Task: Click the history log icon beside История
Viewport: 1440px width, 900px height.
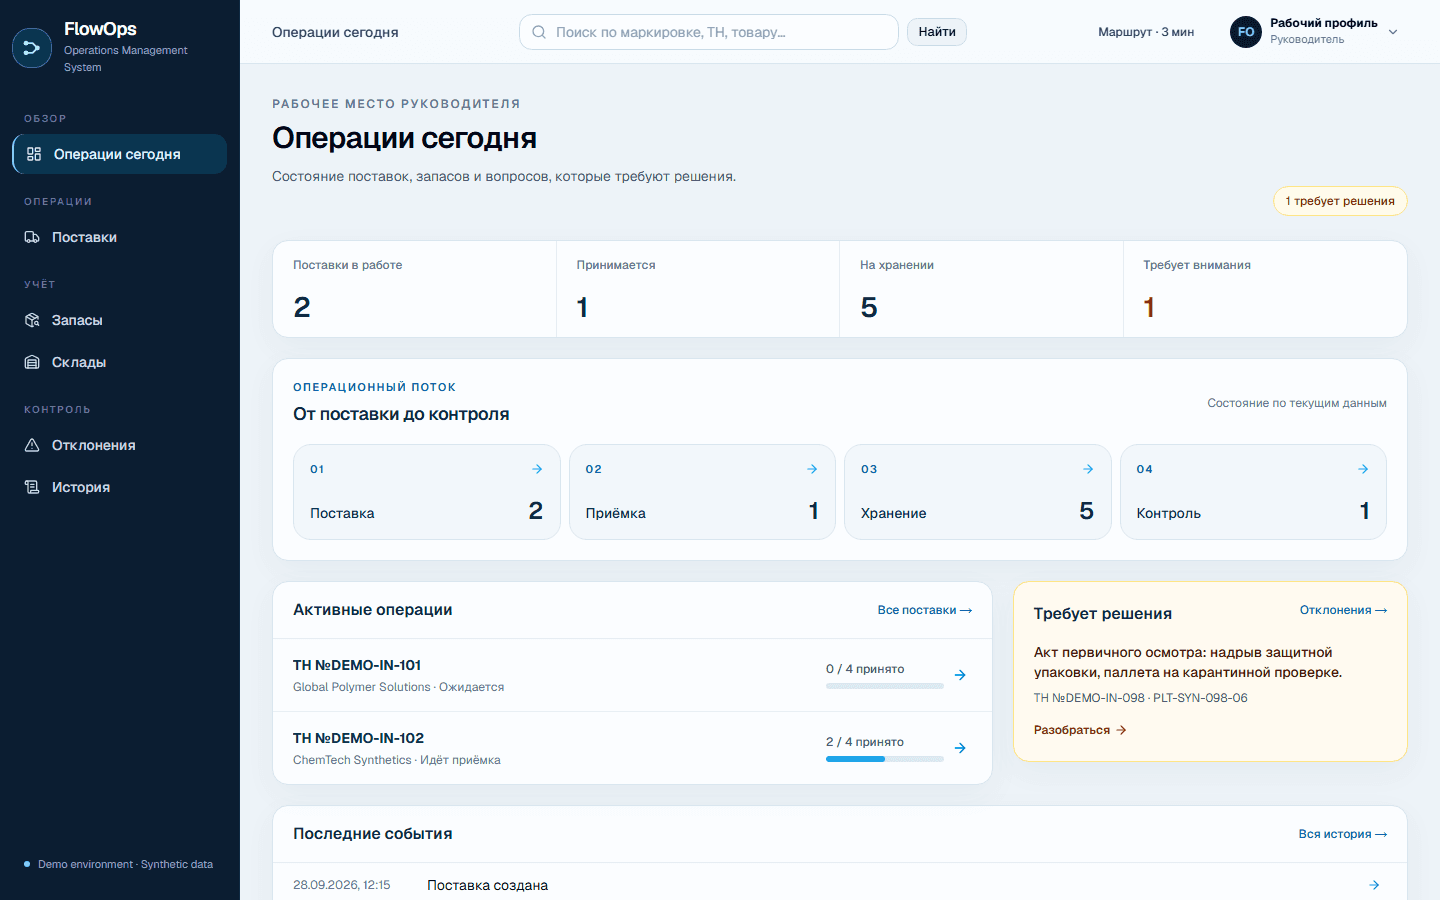Action: coord(32,487)
